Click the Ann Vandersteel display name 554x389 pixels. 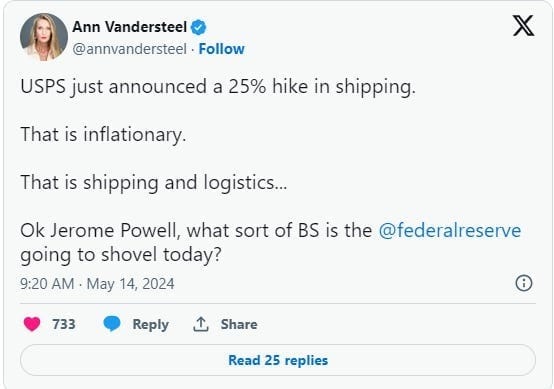point(129,27)
